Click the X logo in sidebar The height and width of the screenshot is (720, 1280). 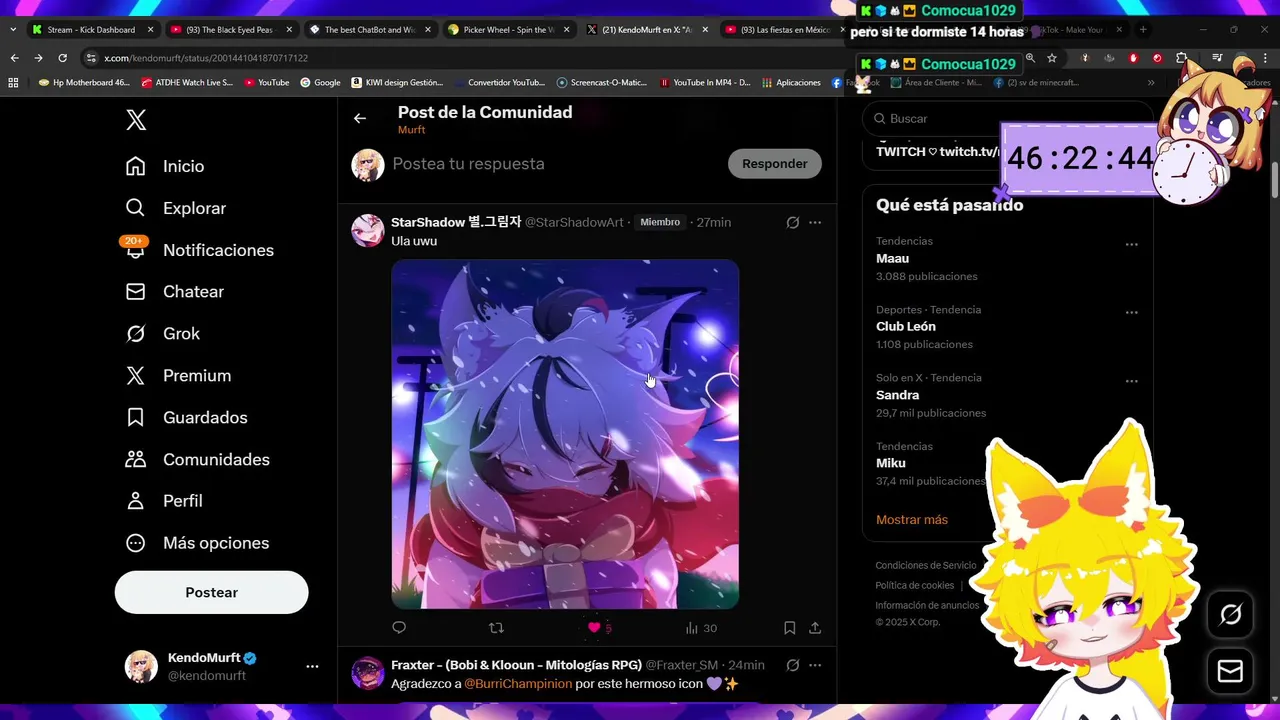(136, 120)
